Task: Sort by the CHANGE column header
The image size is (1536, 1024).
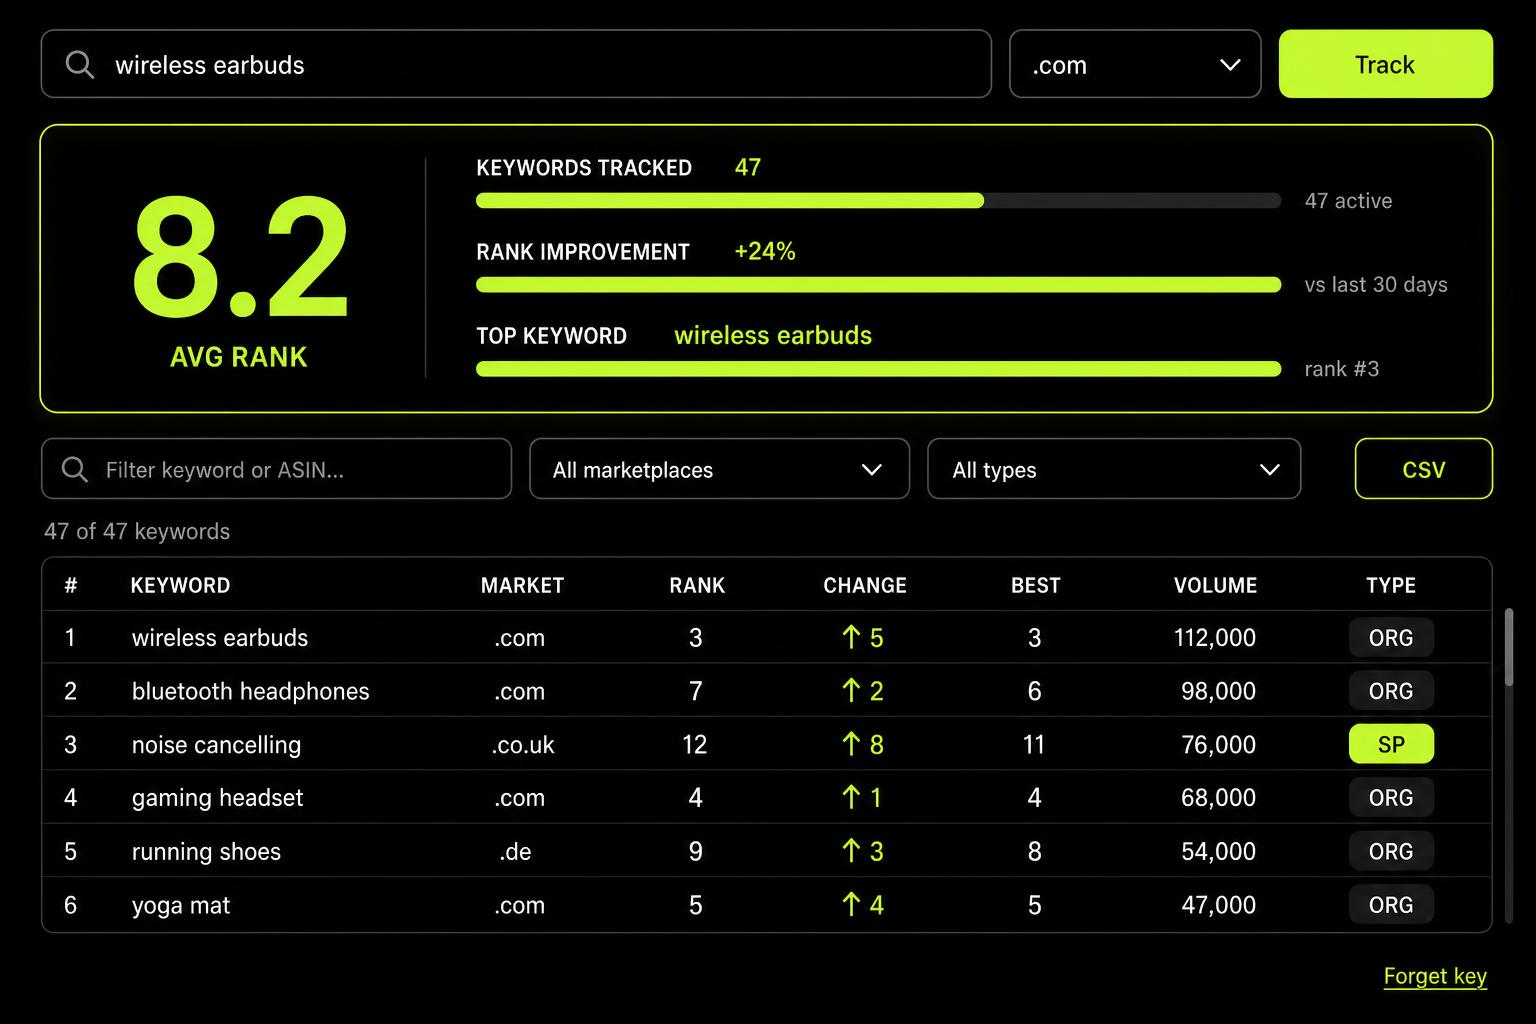Action: tap(865, 585)
